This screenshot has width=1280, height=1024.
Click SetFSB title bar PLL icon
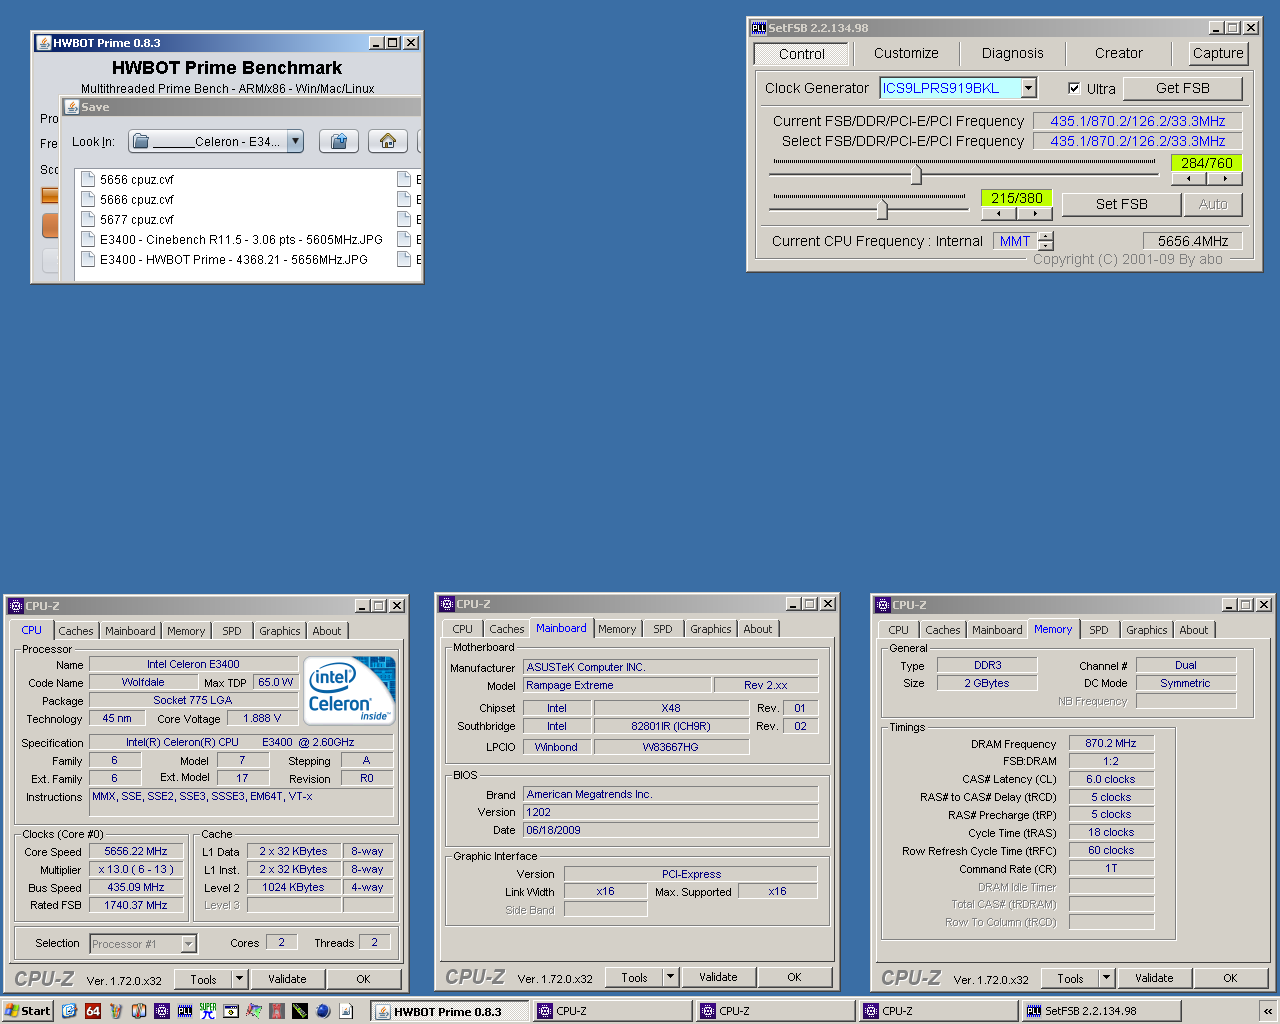(759, 28)
